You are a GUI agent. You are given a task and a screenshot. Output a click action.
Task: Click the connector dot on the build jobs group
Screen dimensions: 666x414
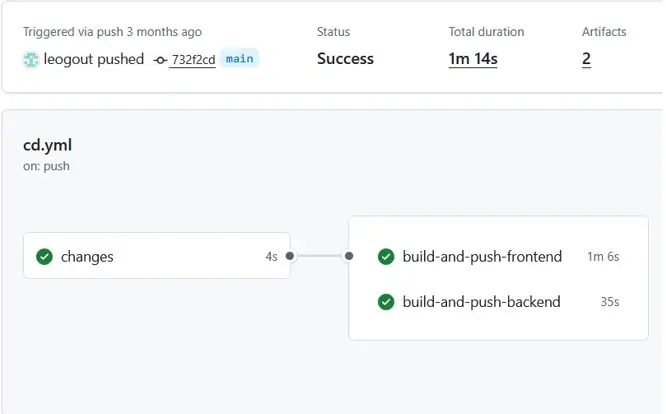click(x=349, y=256)
